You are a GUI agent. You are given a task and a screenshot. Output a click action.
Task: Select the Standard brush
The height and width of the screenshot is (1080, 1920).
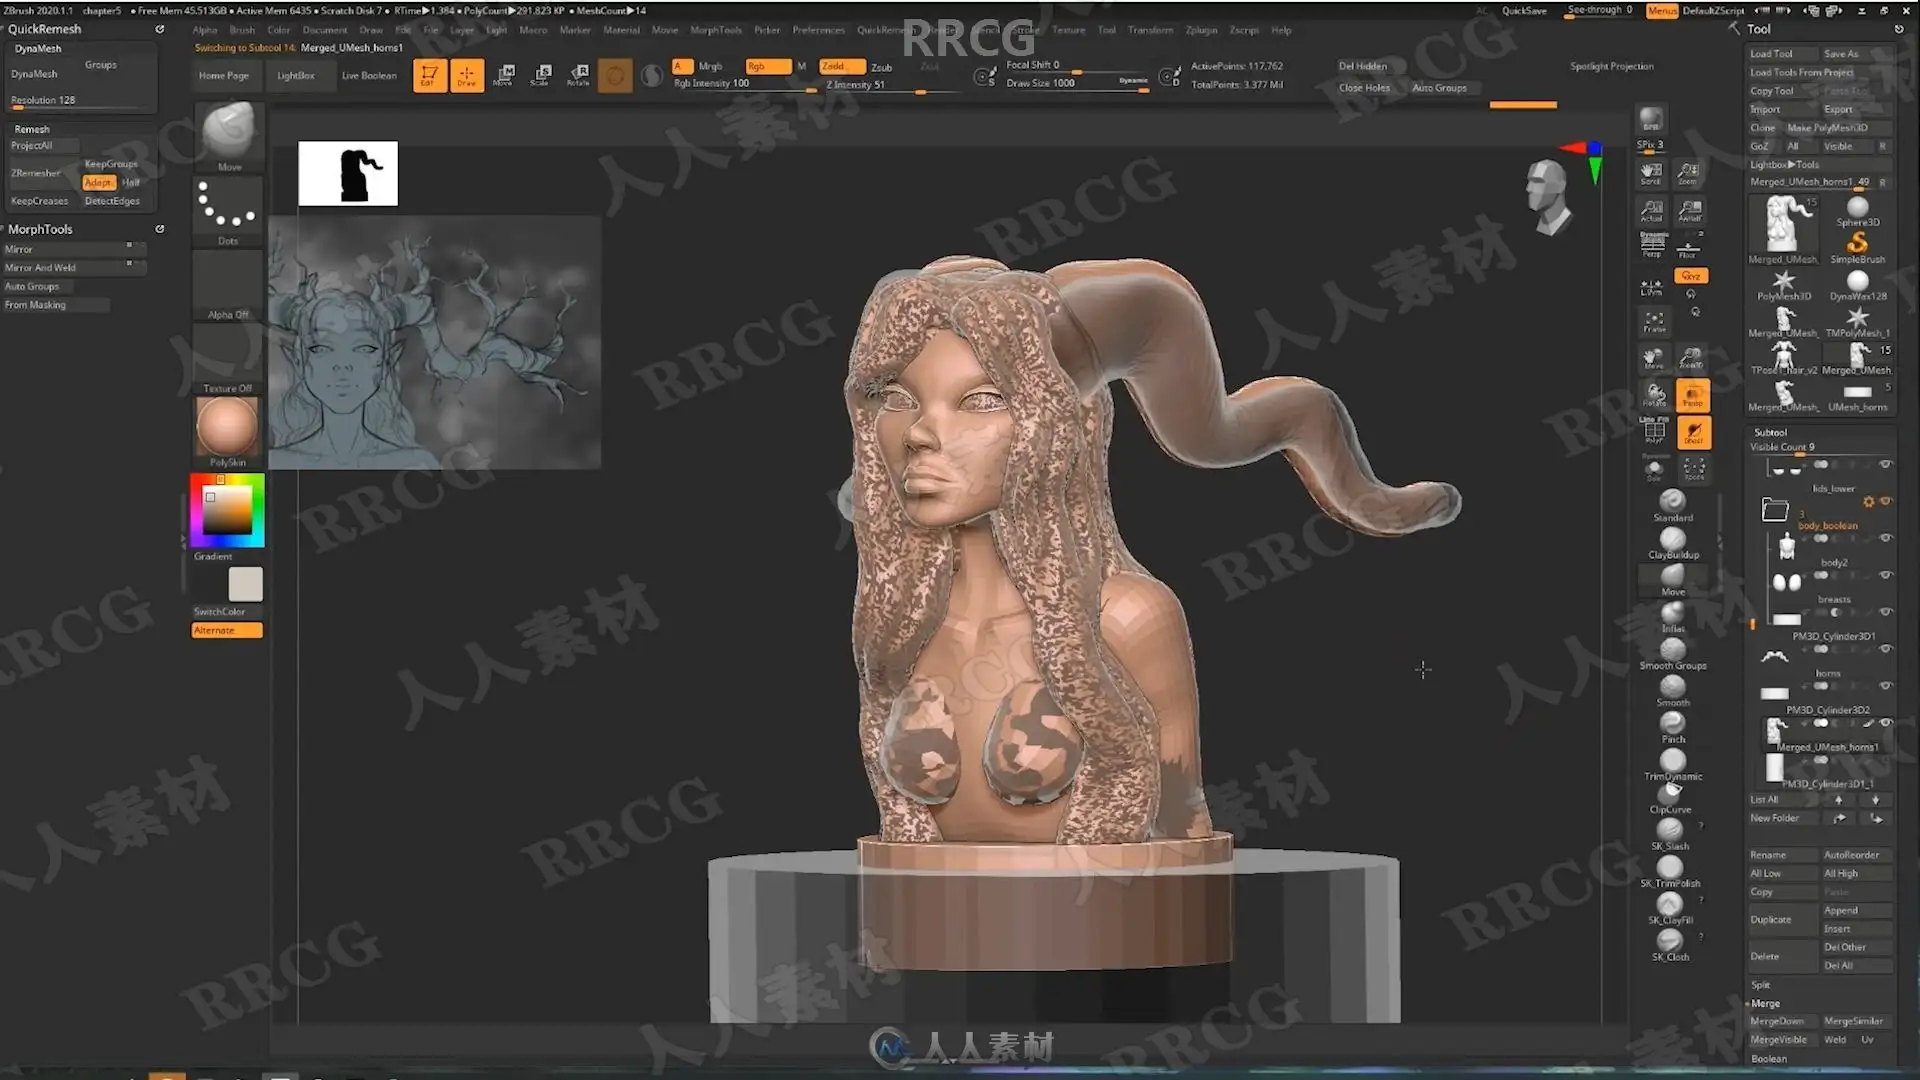click(1673, 505)
